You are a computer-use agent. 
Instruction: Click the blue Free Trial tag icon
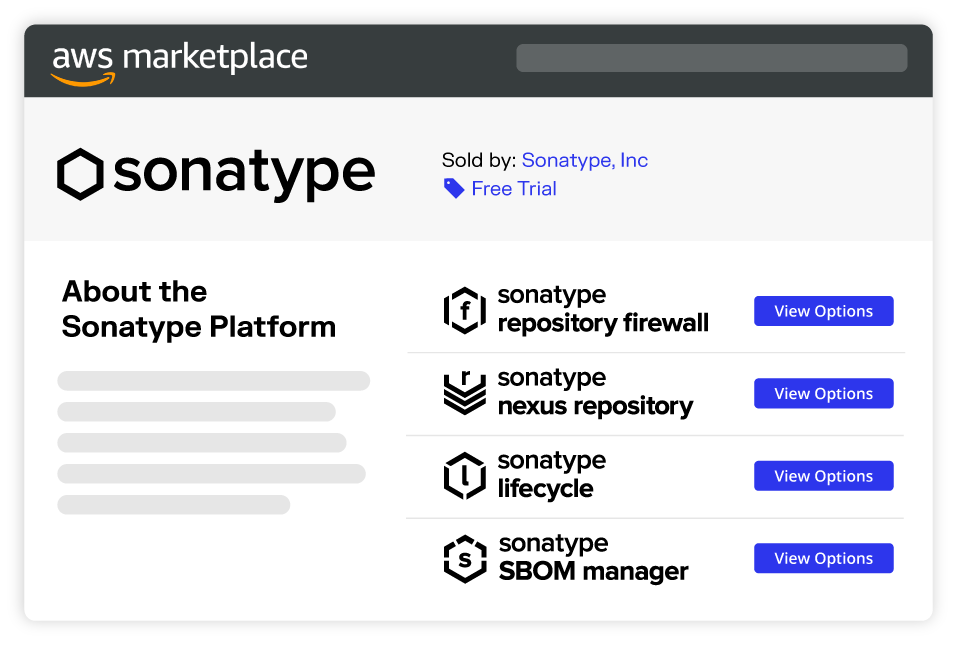point(454,189)
